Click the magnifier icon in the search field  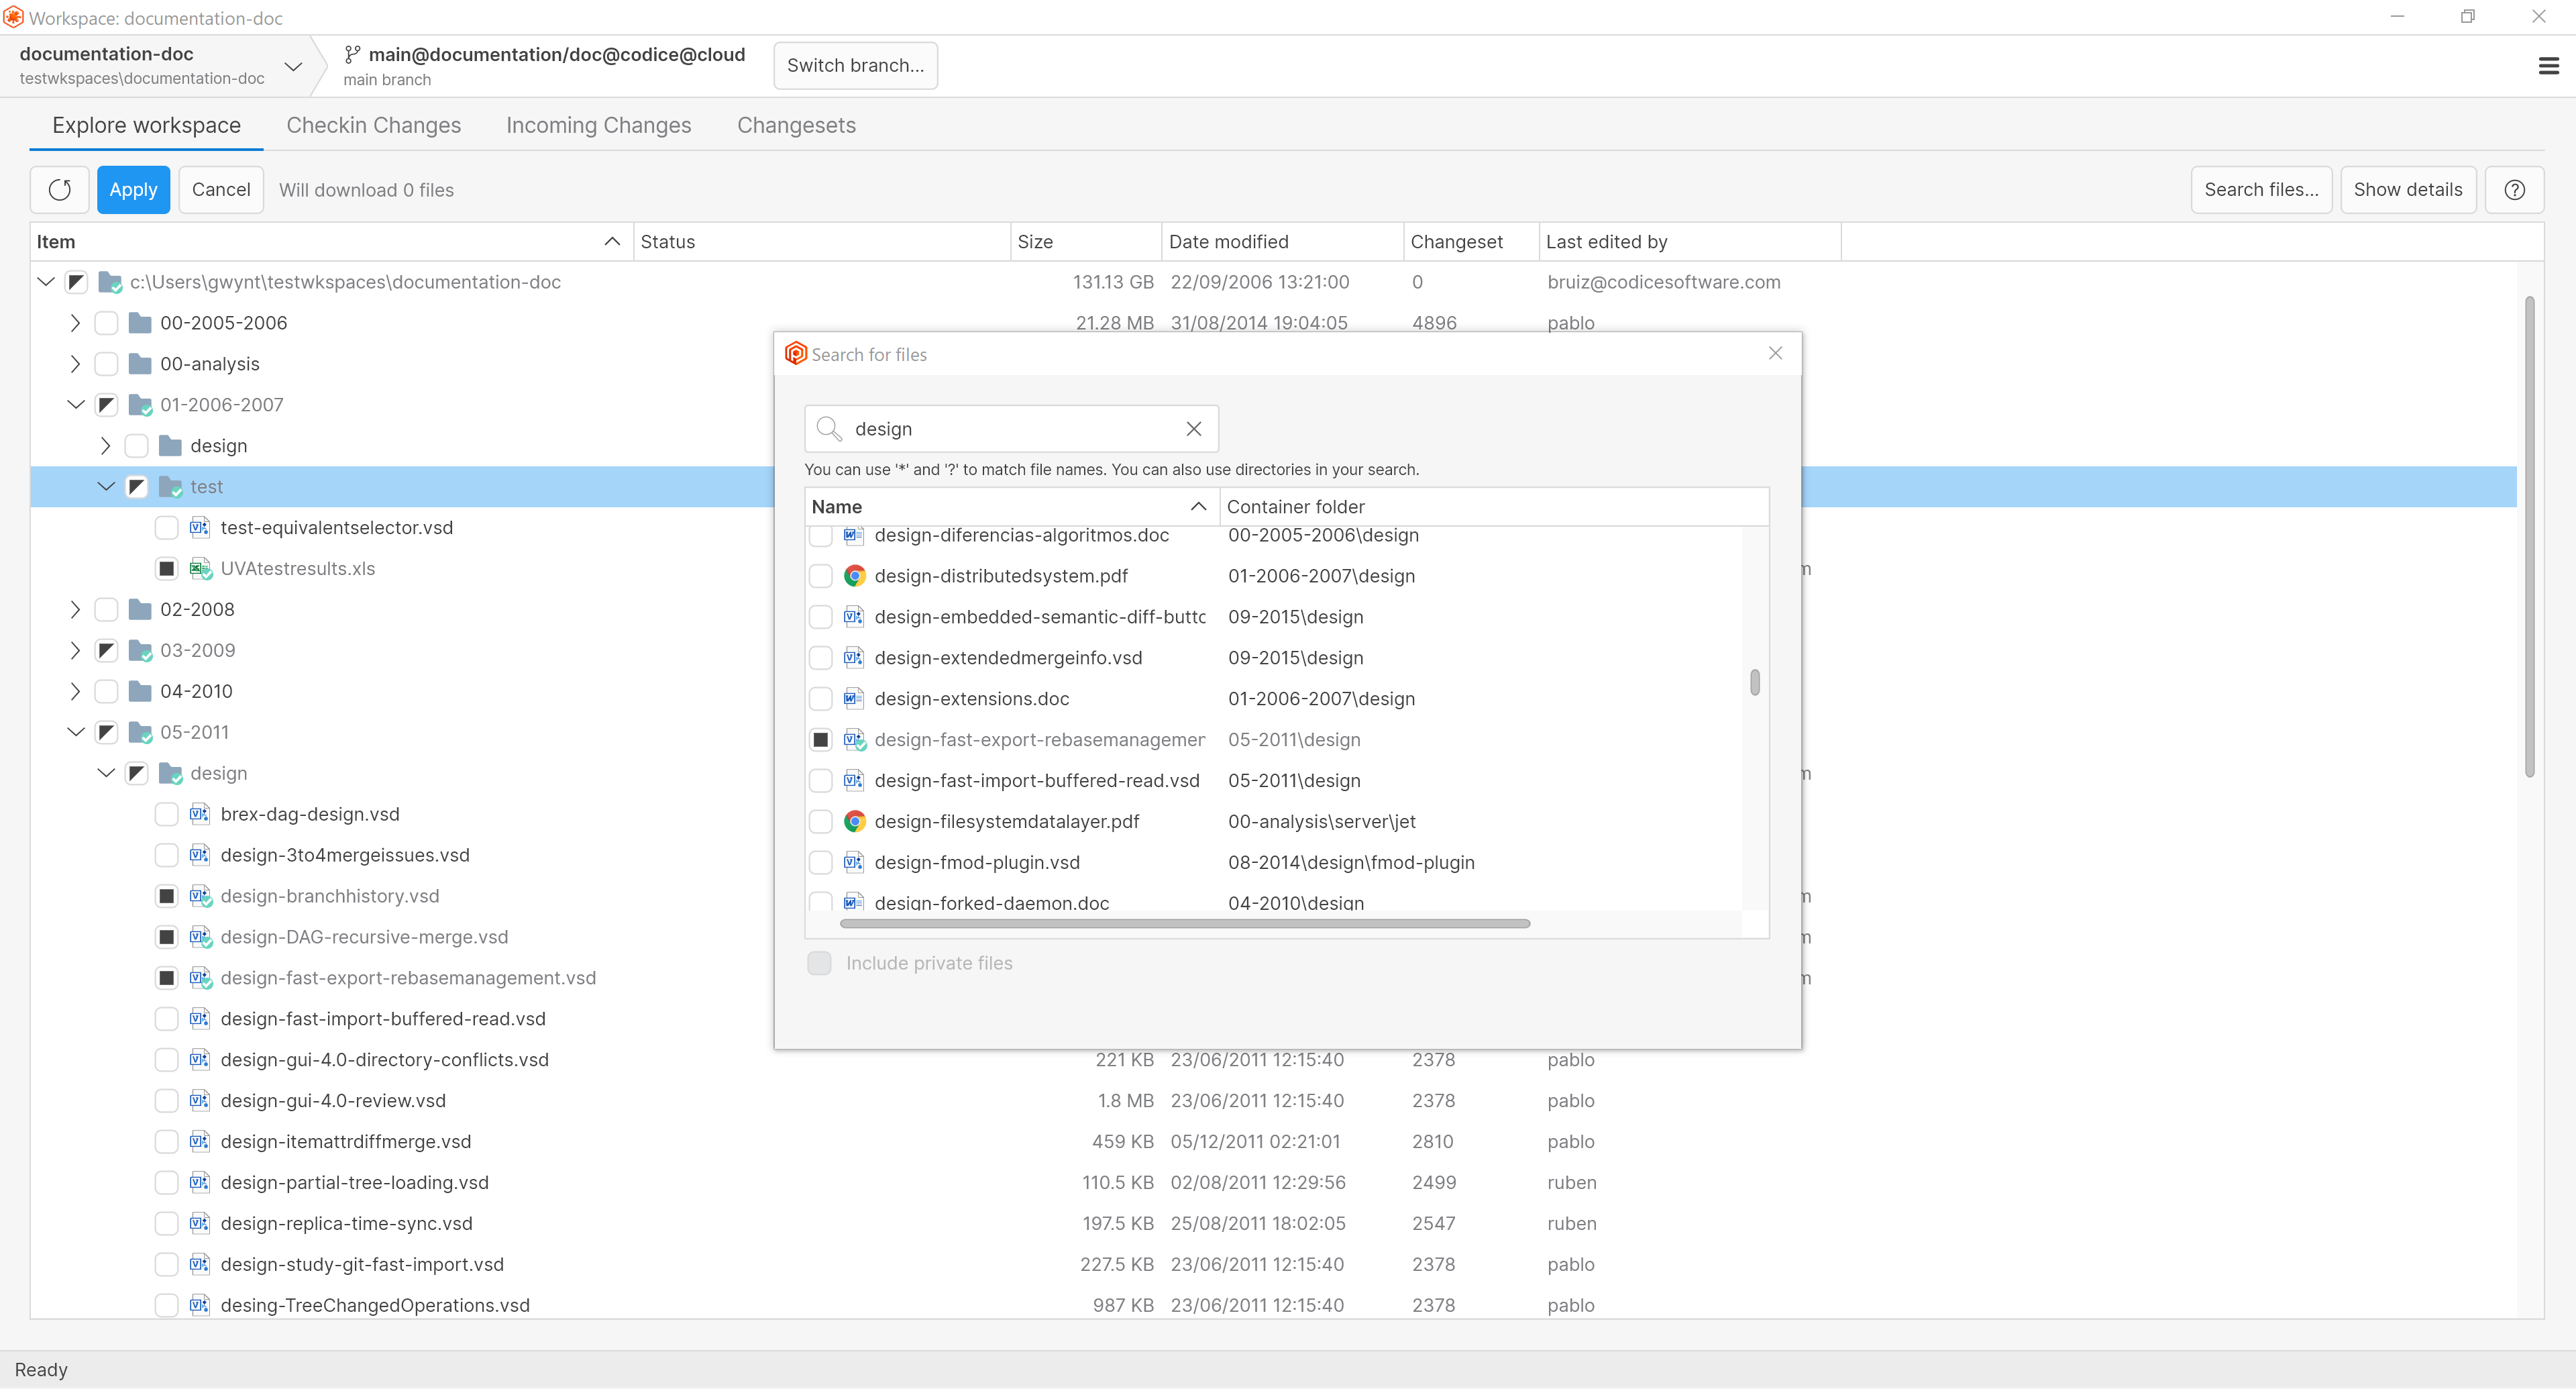[x=829, y=428]
